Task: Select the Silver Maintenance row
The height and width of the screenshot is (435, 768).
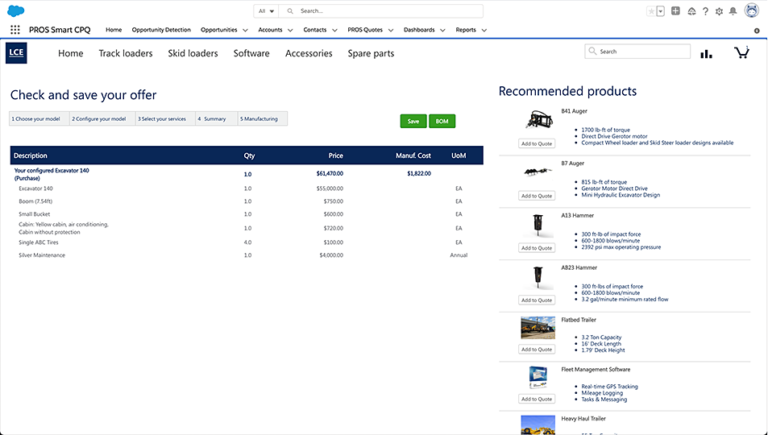Action: coord(246,255)
